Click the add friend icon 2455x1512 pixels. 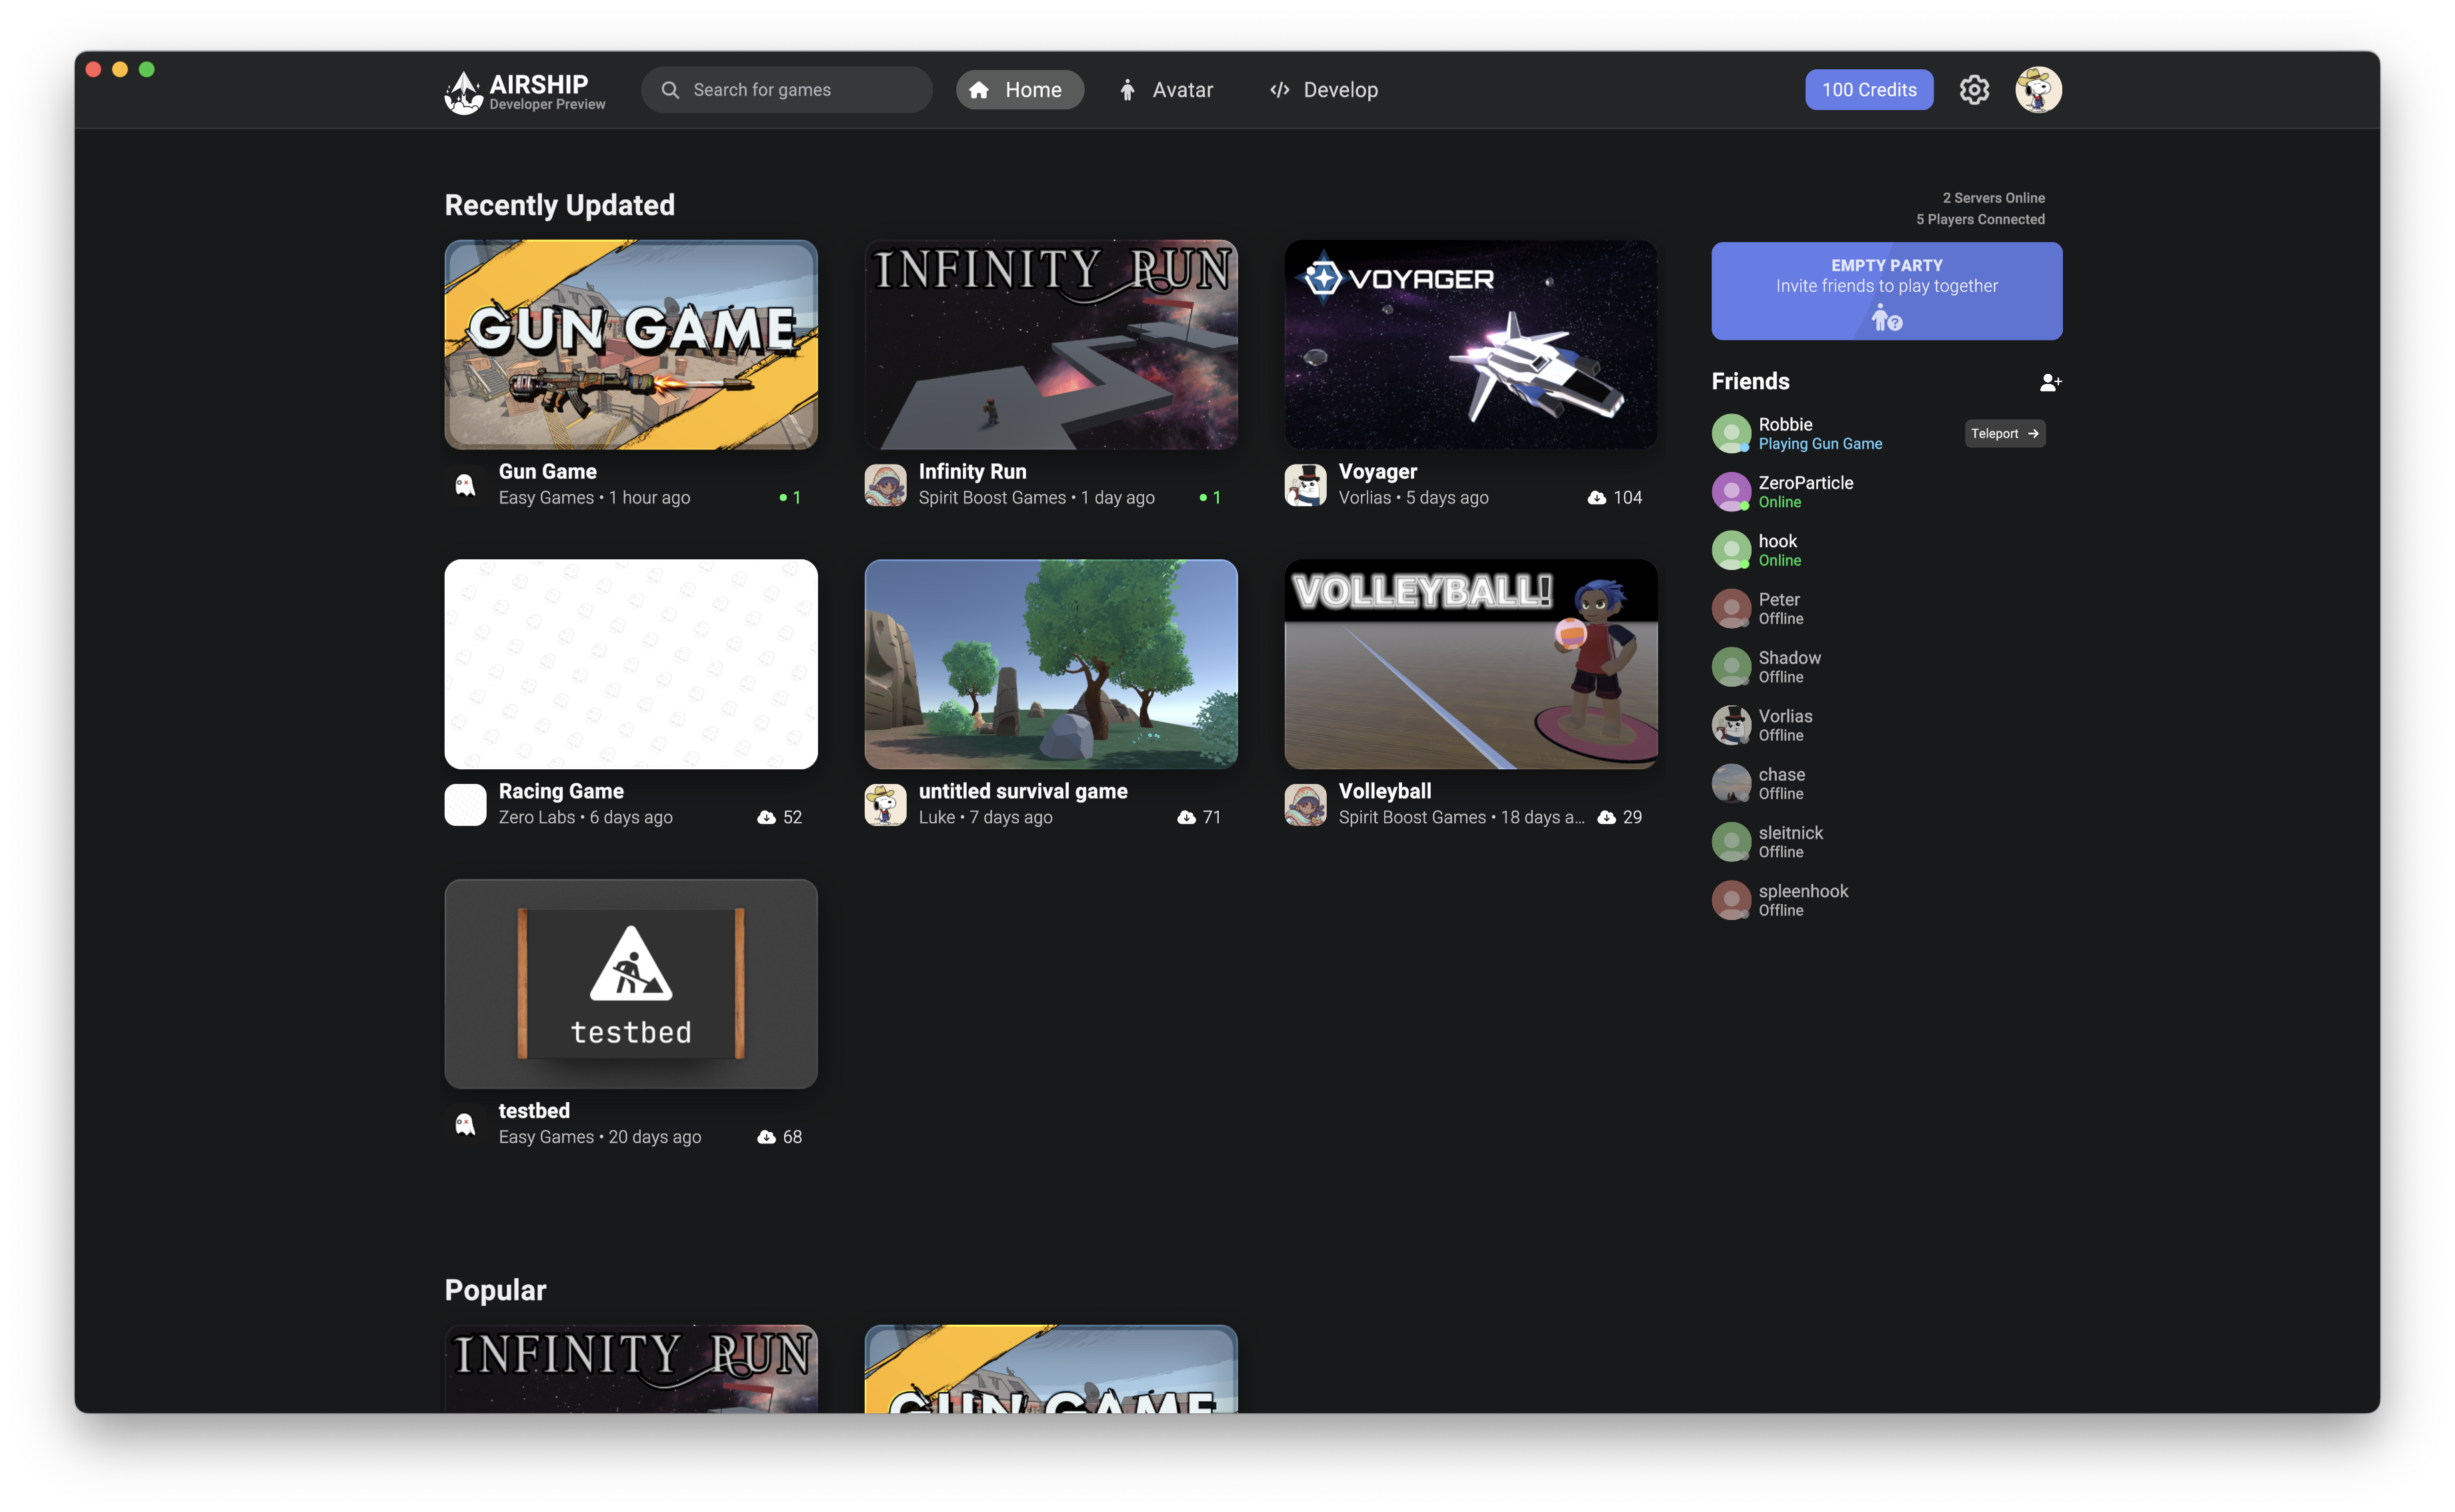pyautogui.click(x=2050, y=382)
